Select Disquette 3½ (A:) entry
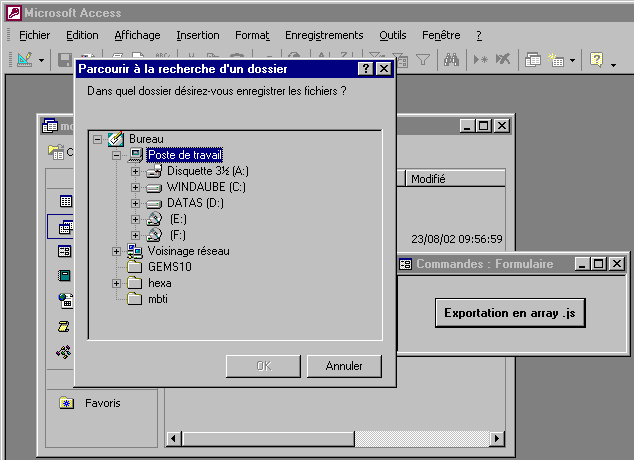Image resolution: width=634 pixels, height=460 pixels. click(208, 171)
